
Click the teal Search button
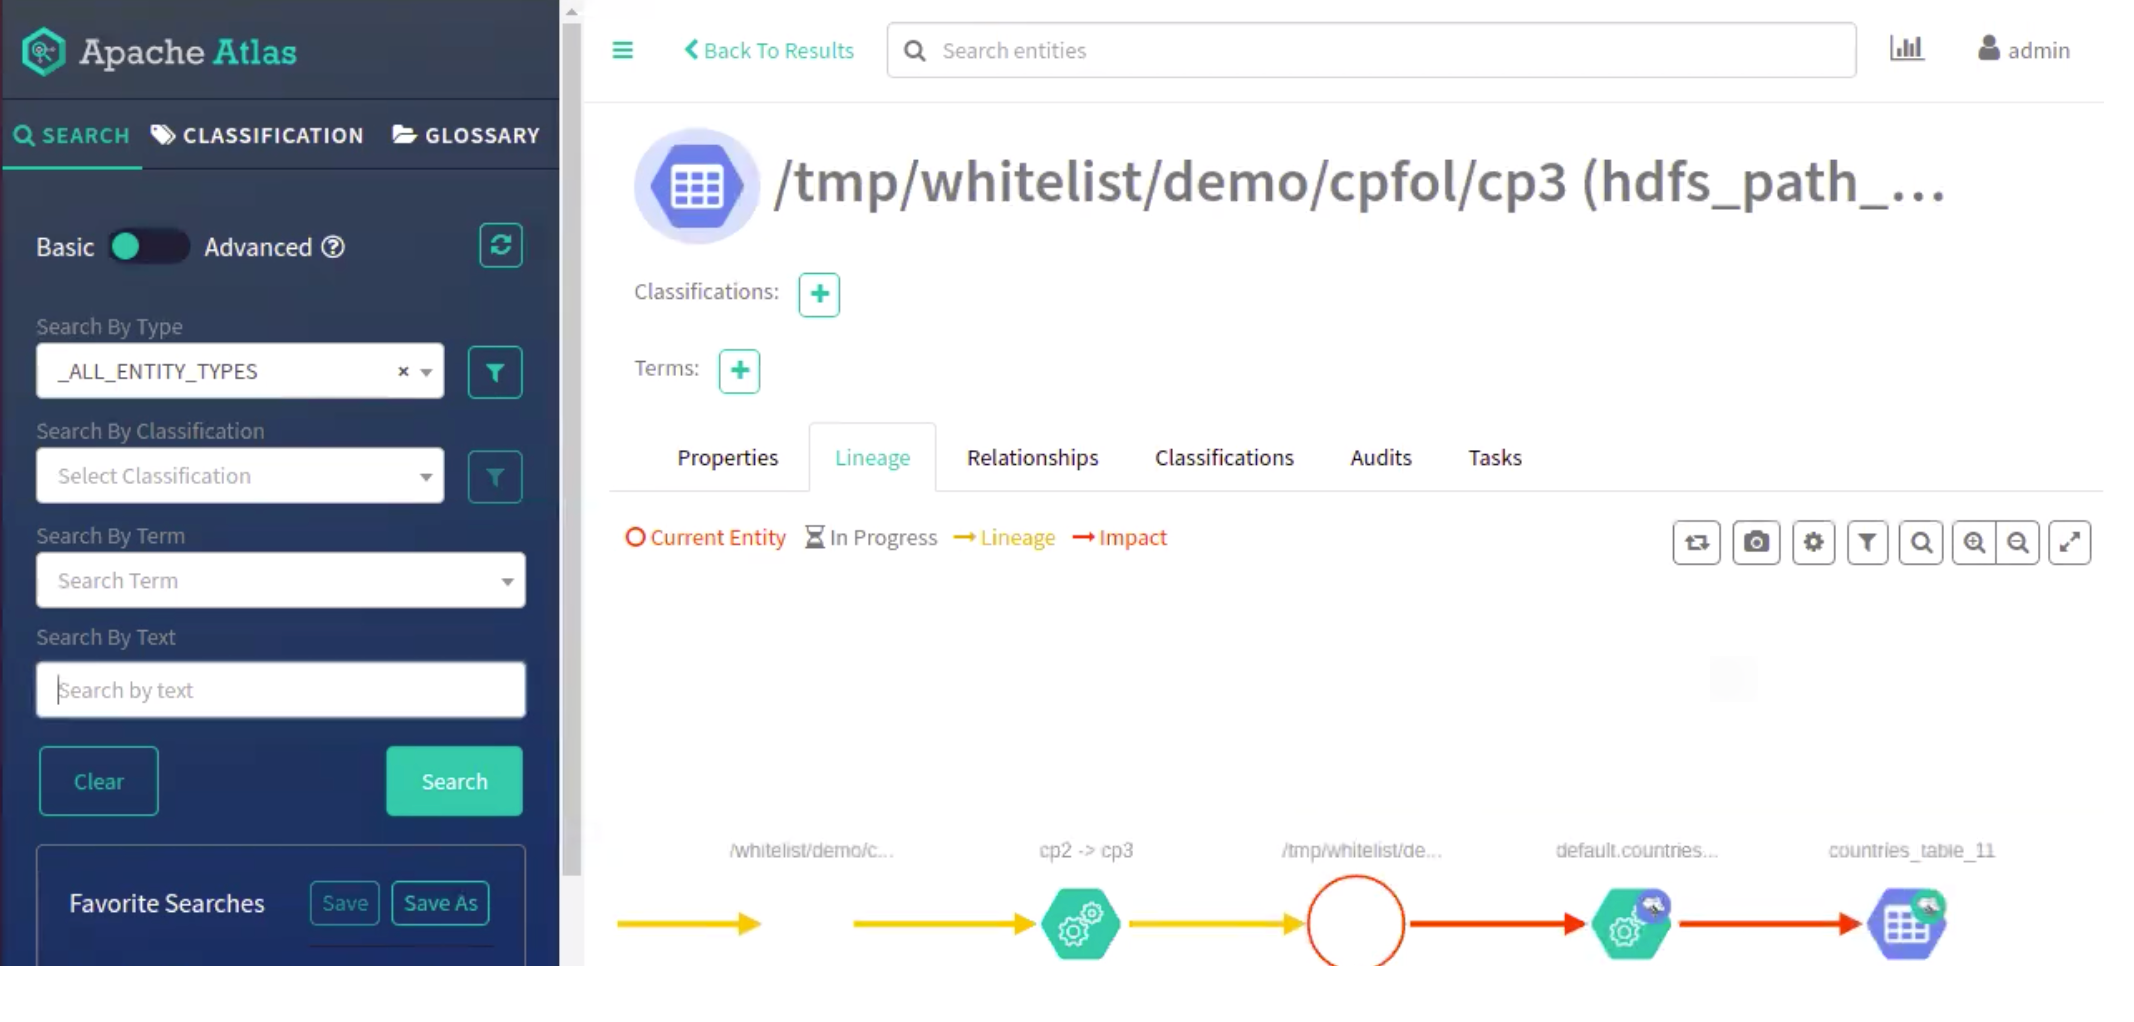(454, 781)
